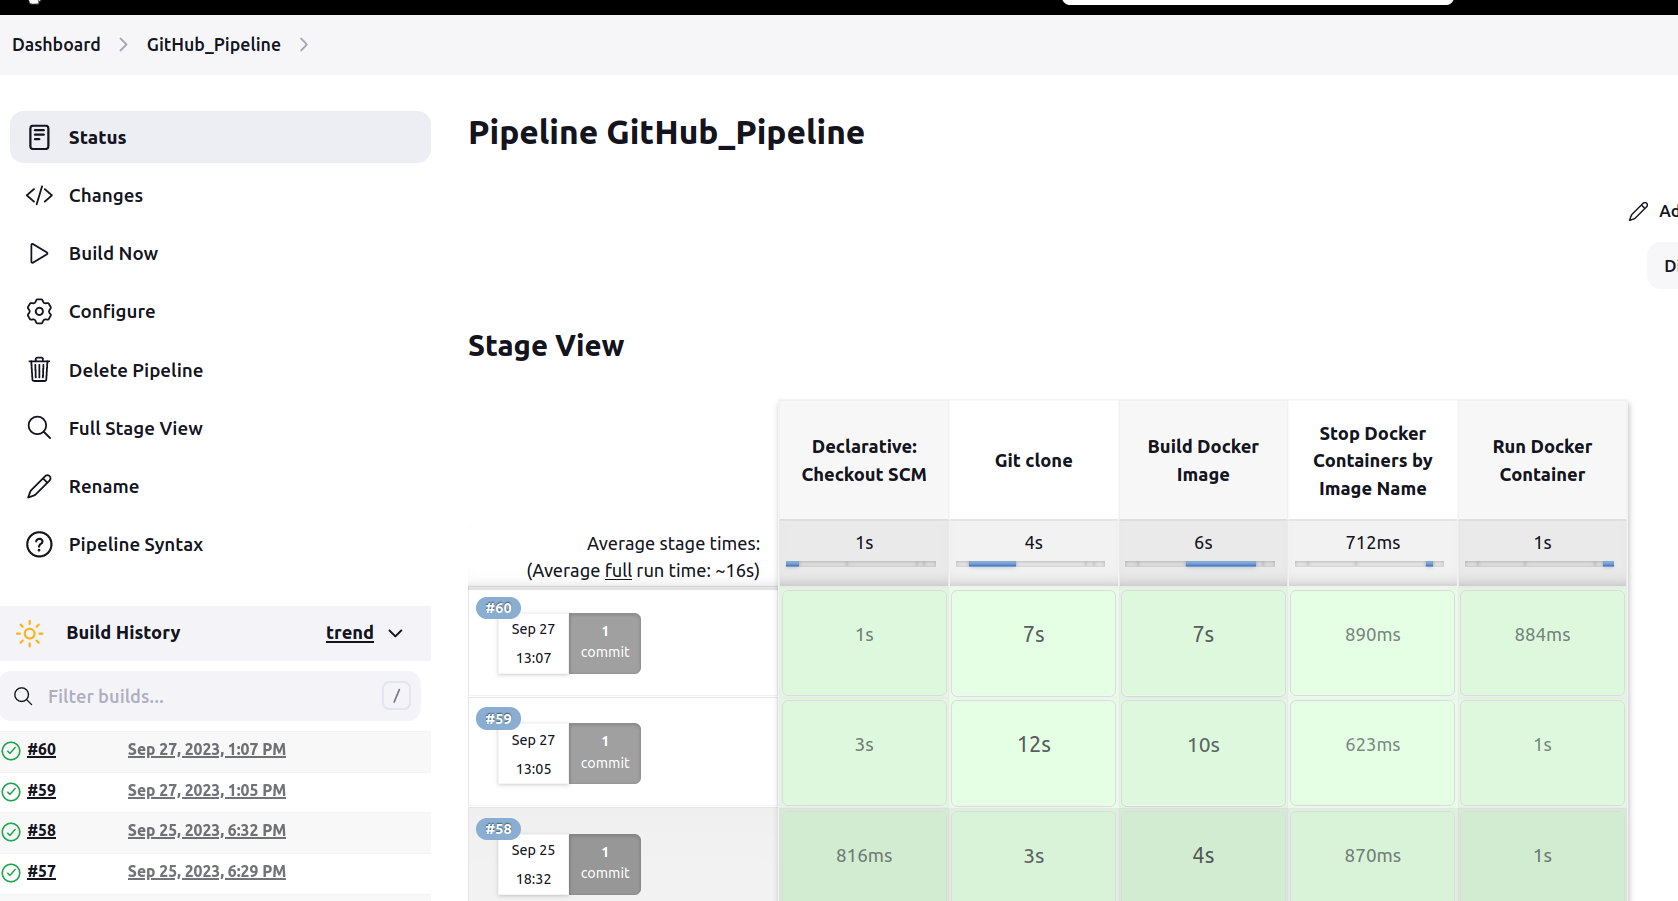Select GitHub_Pipeline in the breadcrumb

(213, 44)
